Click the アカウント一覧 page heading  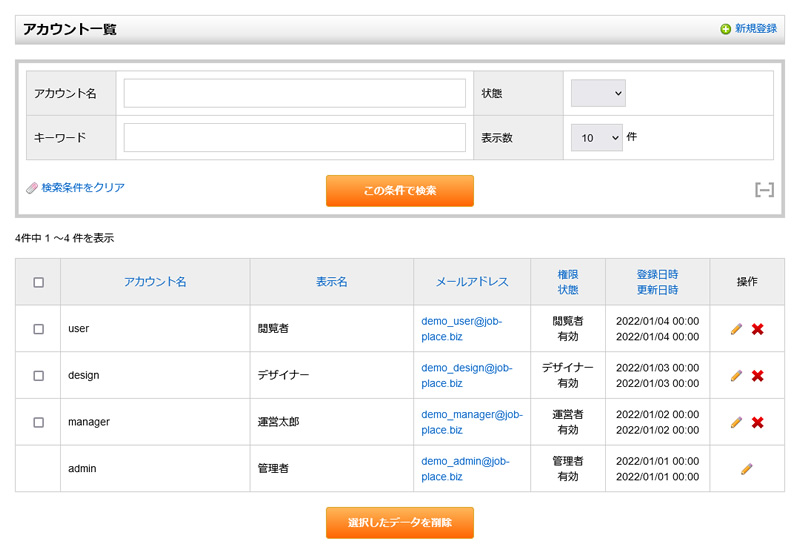[70, 29]
